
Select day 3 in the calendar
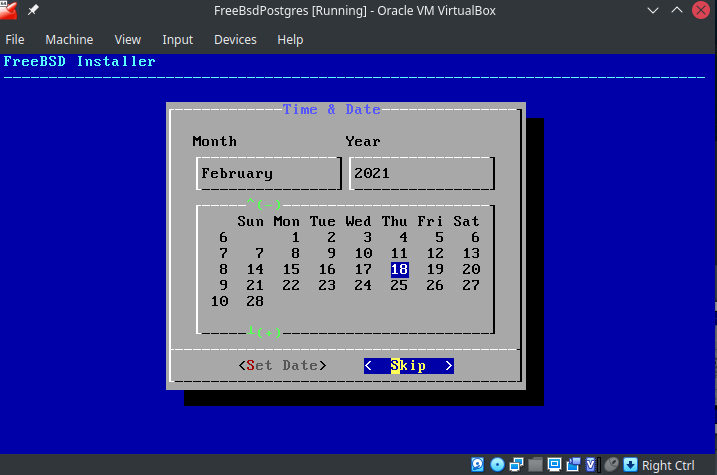pyautogui.click(x=367, y=237)
